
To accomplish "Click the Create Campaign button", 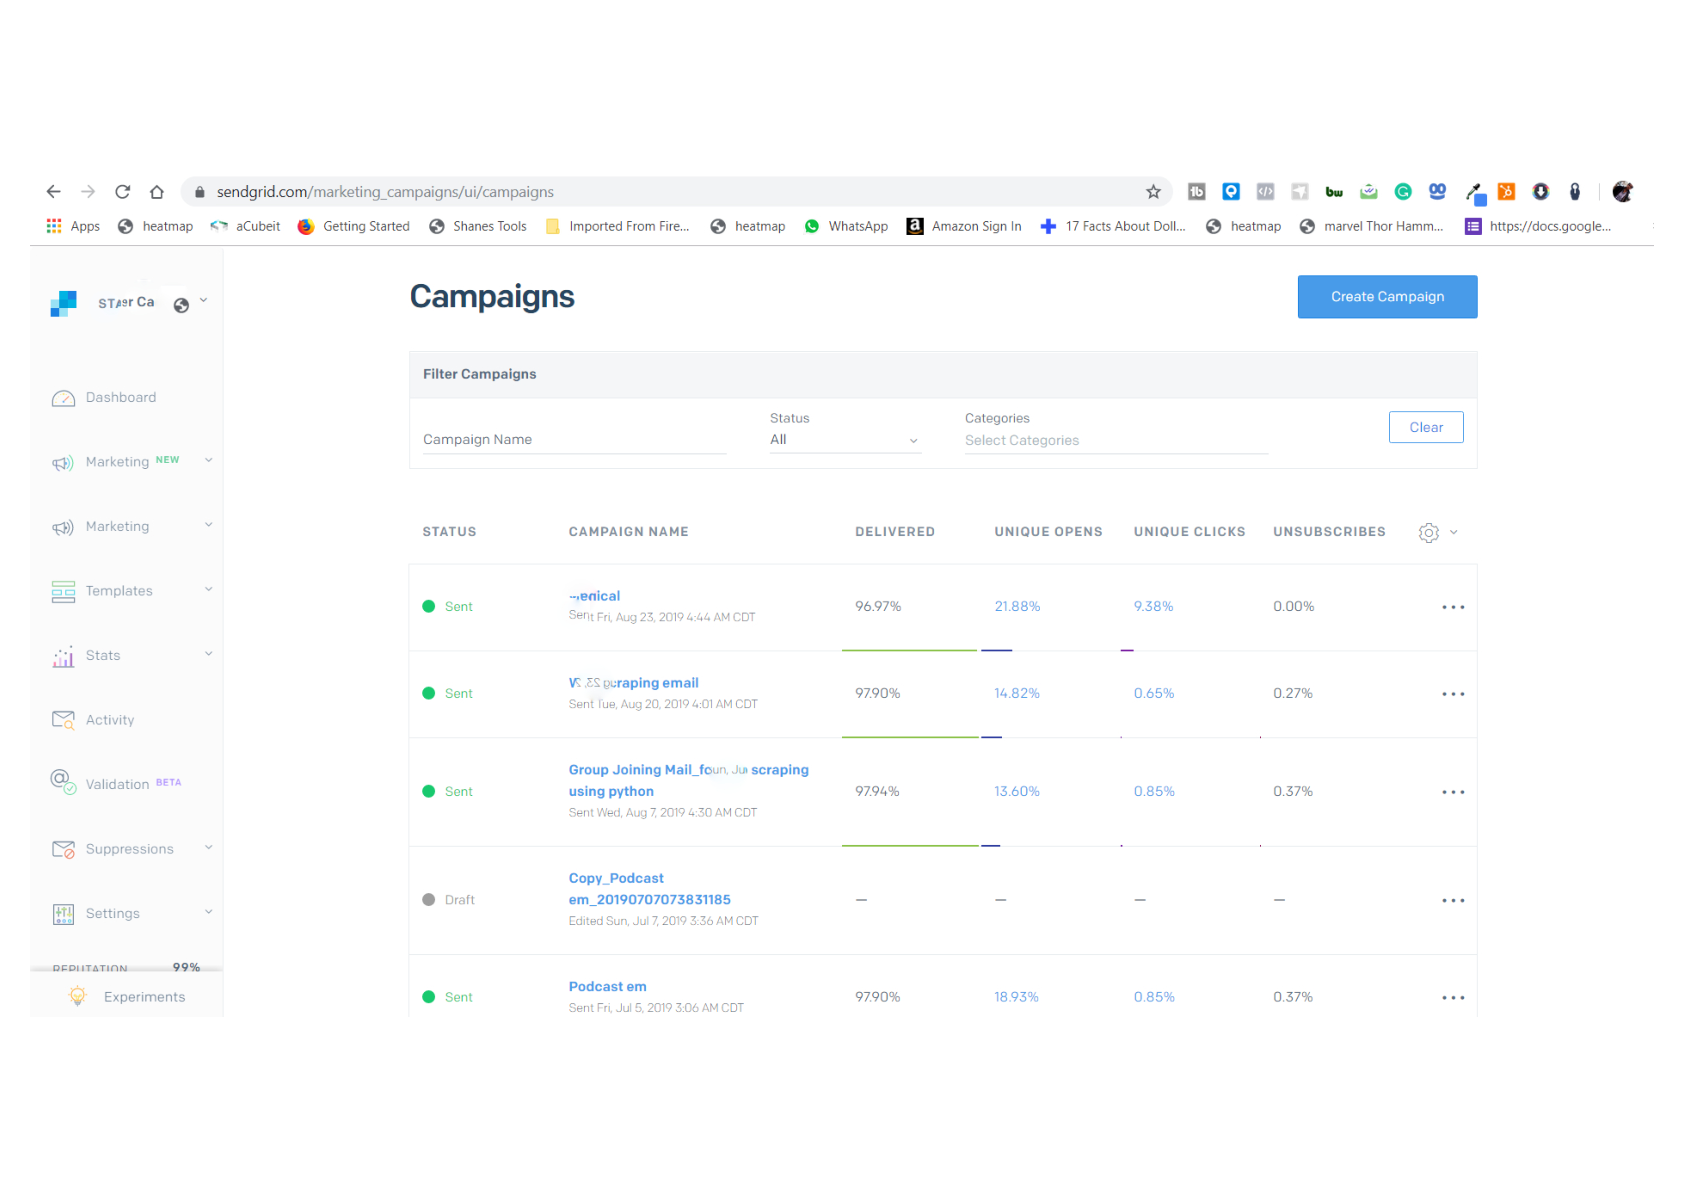I will pos(1387,296).
